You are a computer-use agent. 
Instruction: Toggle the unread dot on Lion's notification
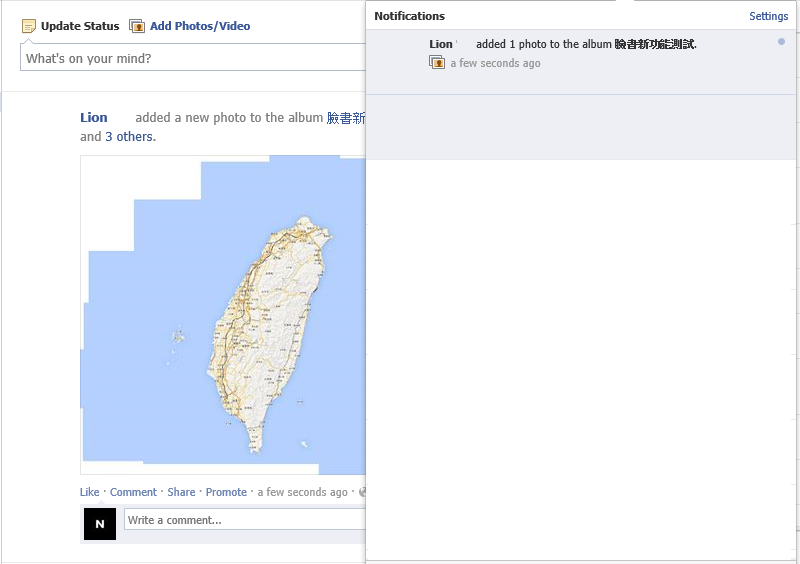(x=781, y=42)
